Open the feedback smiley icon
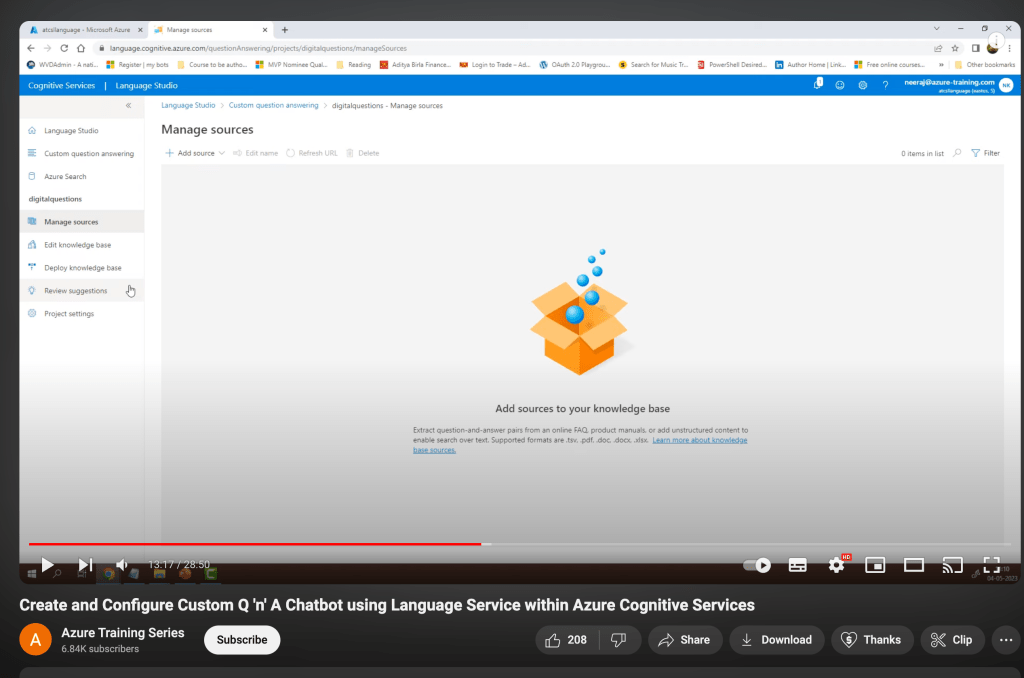This screenshot has width=1024, height=678. 840,85
